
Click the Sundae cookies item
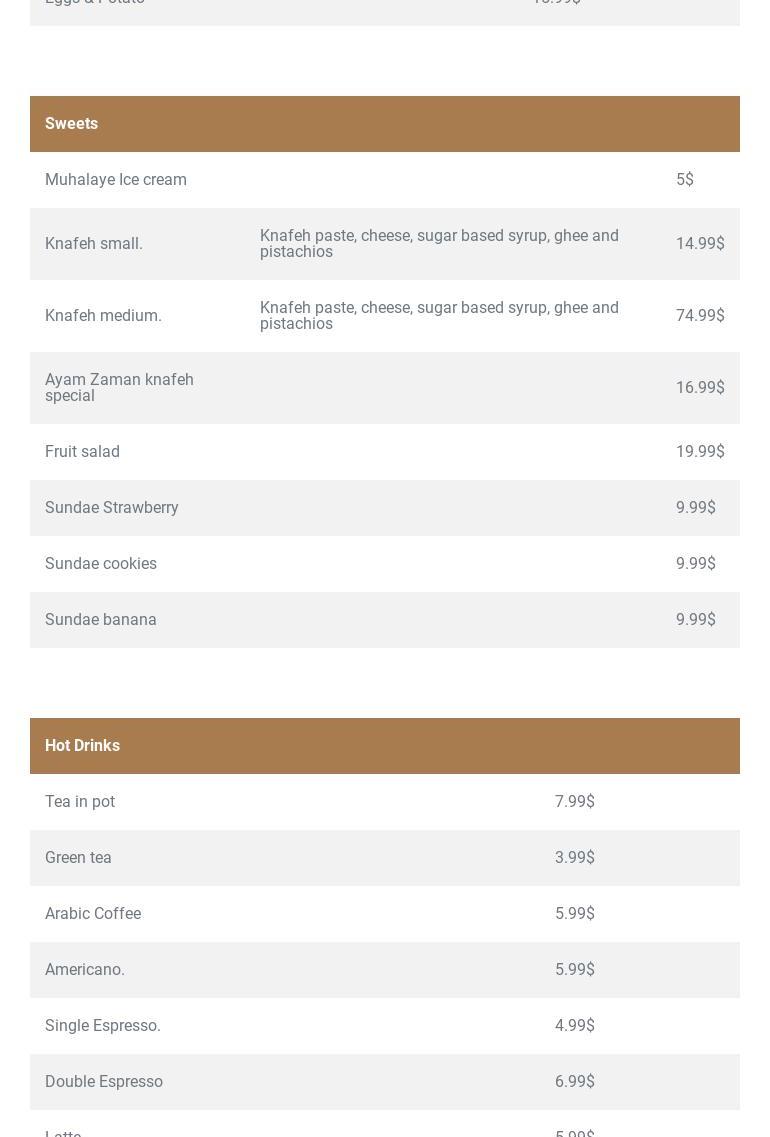[101, 564]
